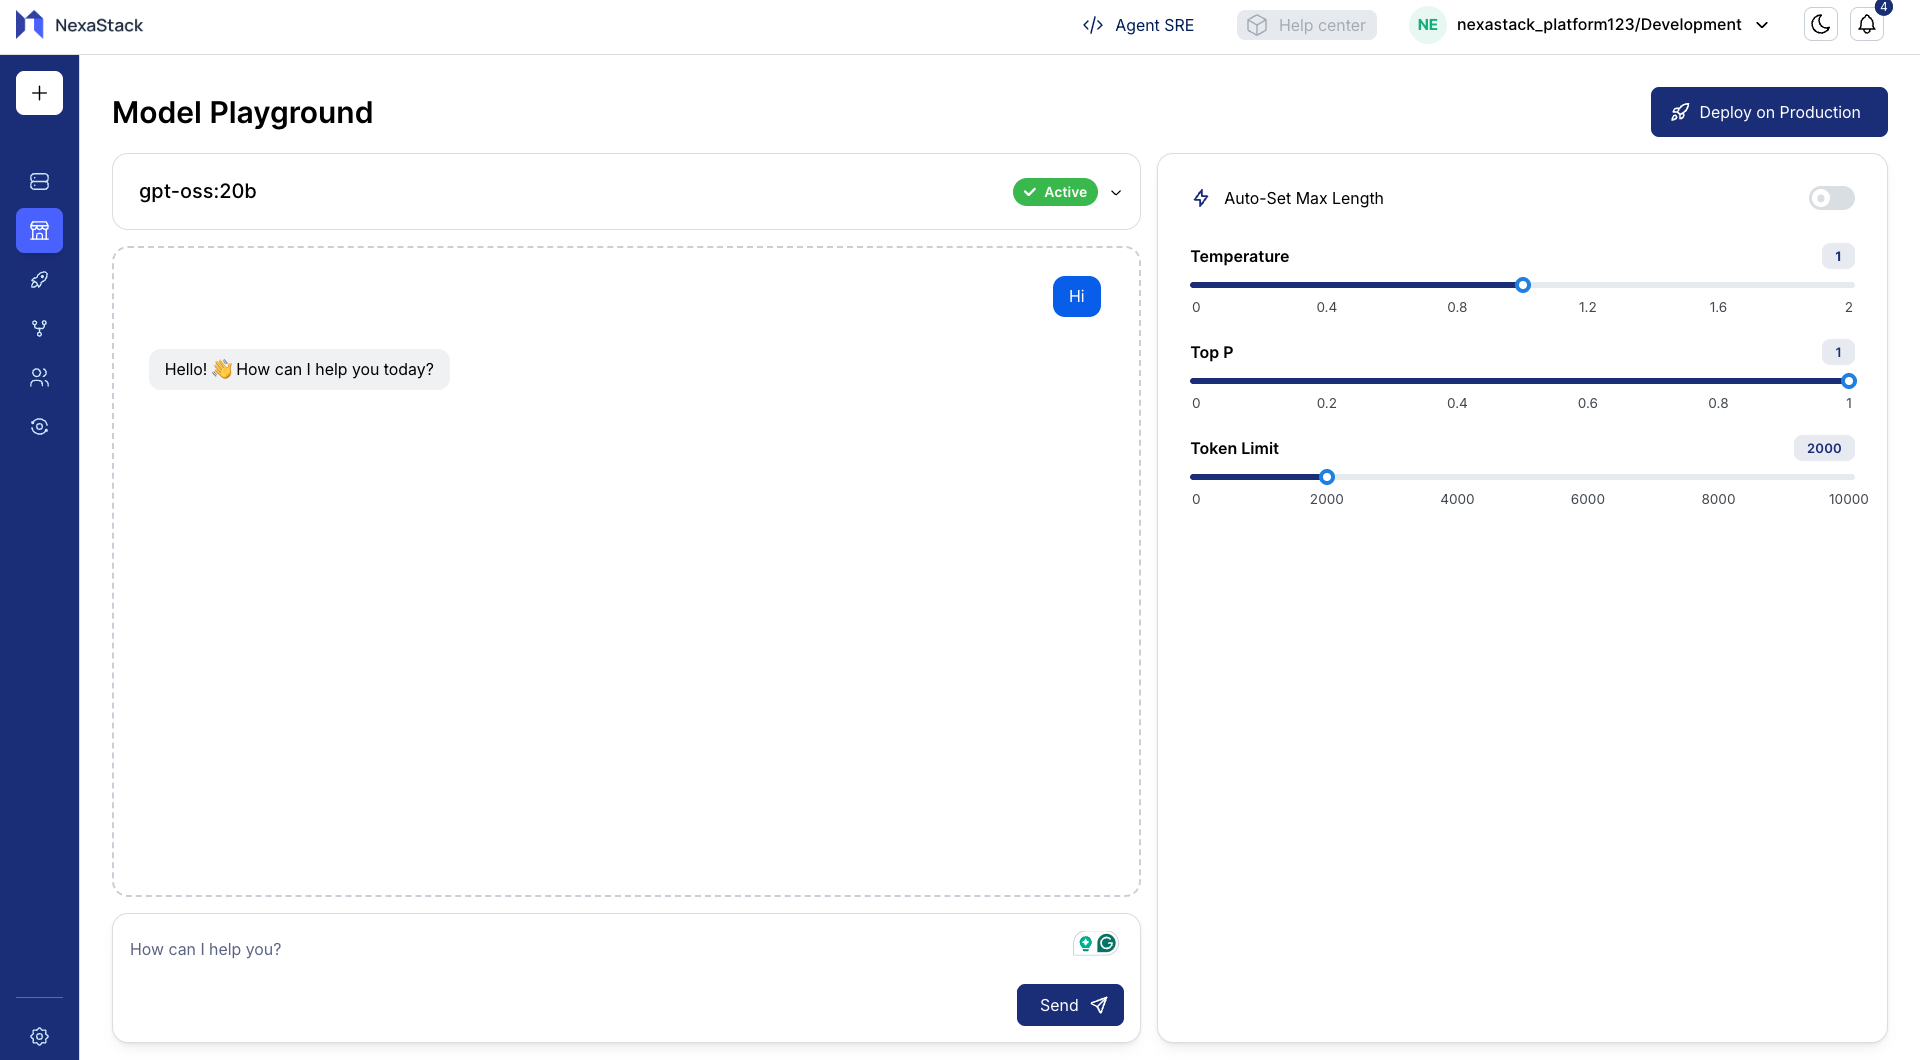
Task: Click the Token Limit slider at 6000
Action: 1587,477
